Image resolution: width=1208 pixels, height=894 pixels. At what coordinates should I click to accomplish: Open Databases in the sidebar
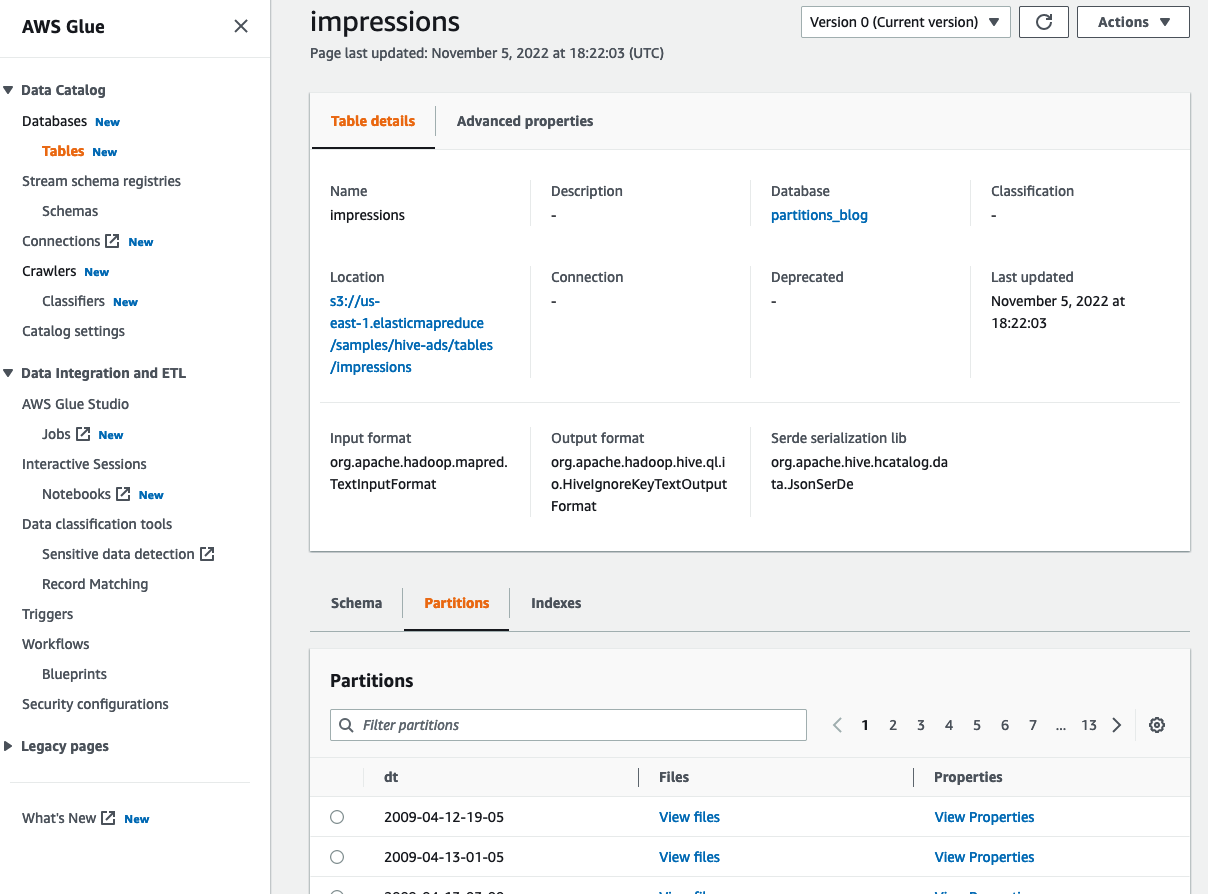point(54,121)
